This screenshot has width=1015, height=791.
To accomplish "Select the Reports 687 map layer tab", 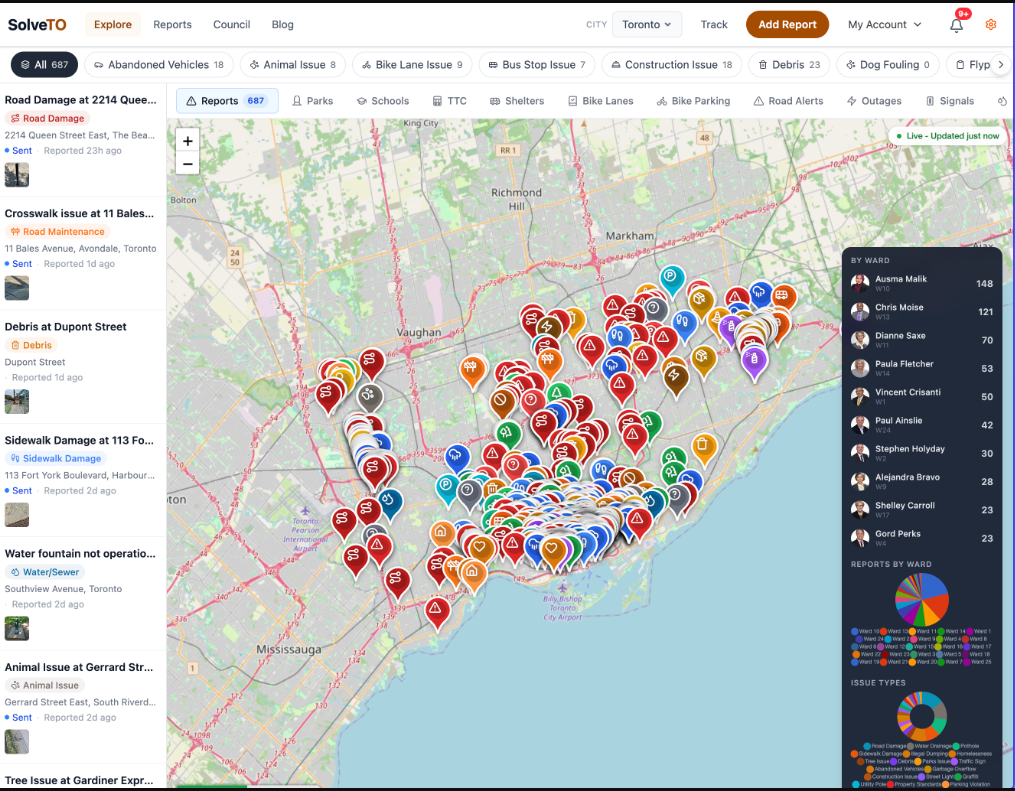I will 227,101.
